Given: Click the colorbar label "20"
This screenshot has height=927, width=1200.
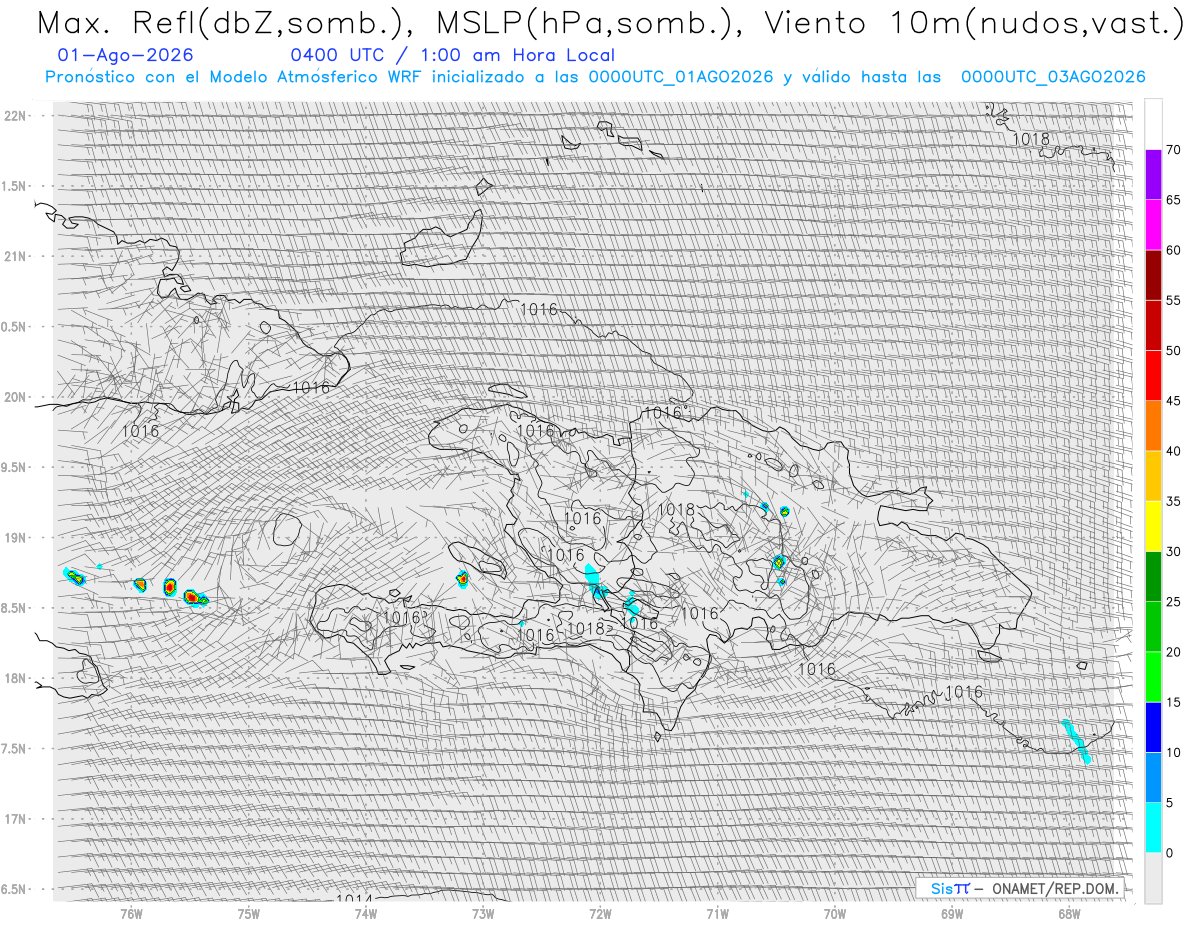Looking at the screenshot, I should click(x=1173, y=652).
